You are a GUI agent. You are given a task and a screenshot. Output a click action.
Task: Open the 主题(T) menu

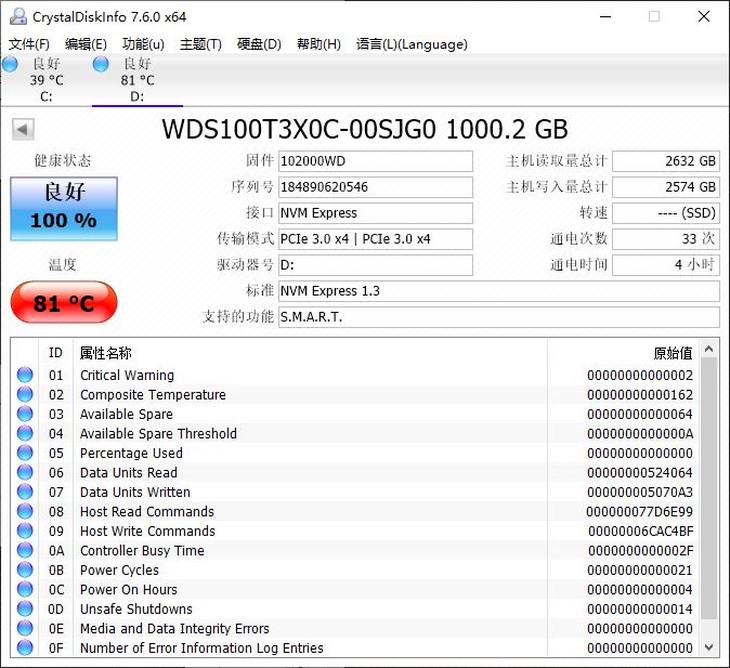click(x=200, y=44)
